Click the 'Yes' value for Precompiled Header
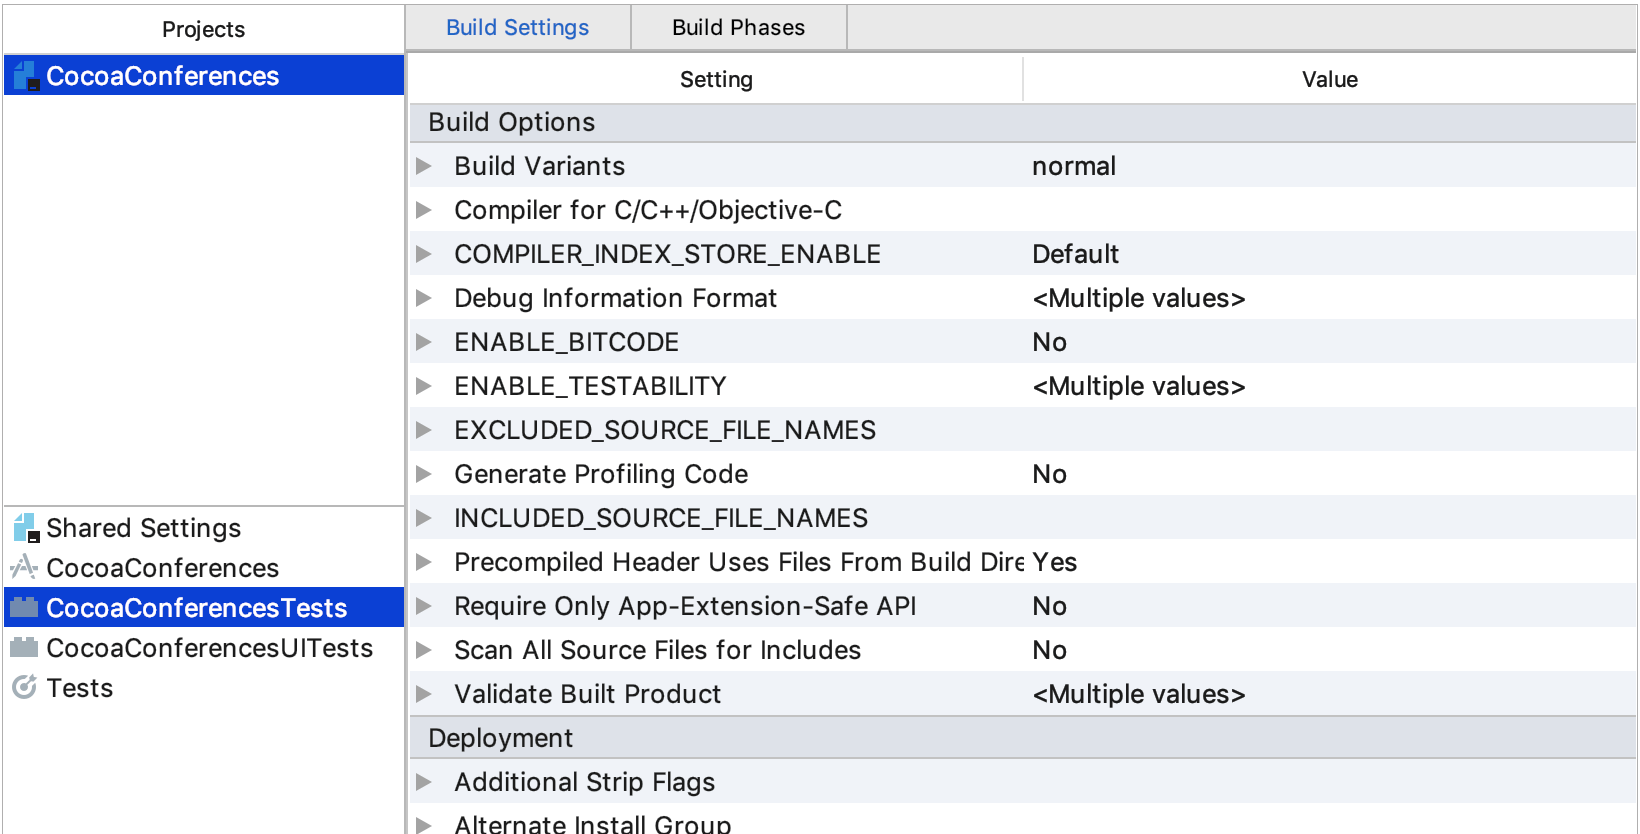 point(1055,562)
